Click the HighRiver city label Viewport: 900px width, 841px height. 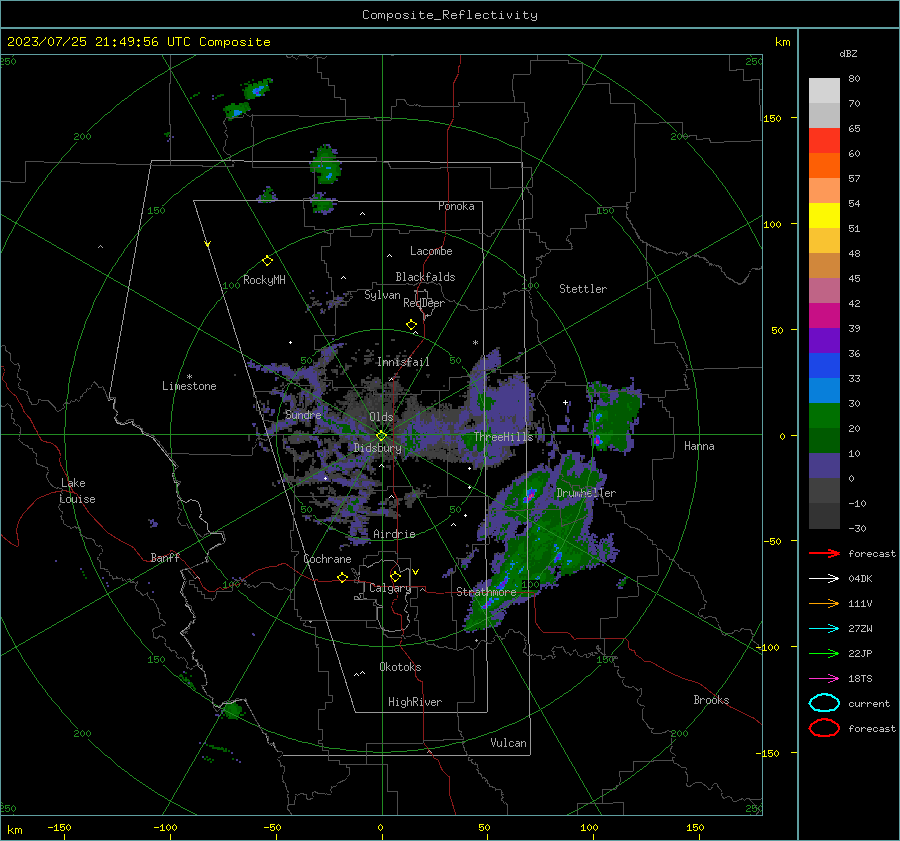tap(415, 702)
